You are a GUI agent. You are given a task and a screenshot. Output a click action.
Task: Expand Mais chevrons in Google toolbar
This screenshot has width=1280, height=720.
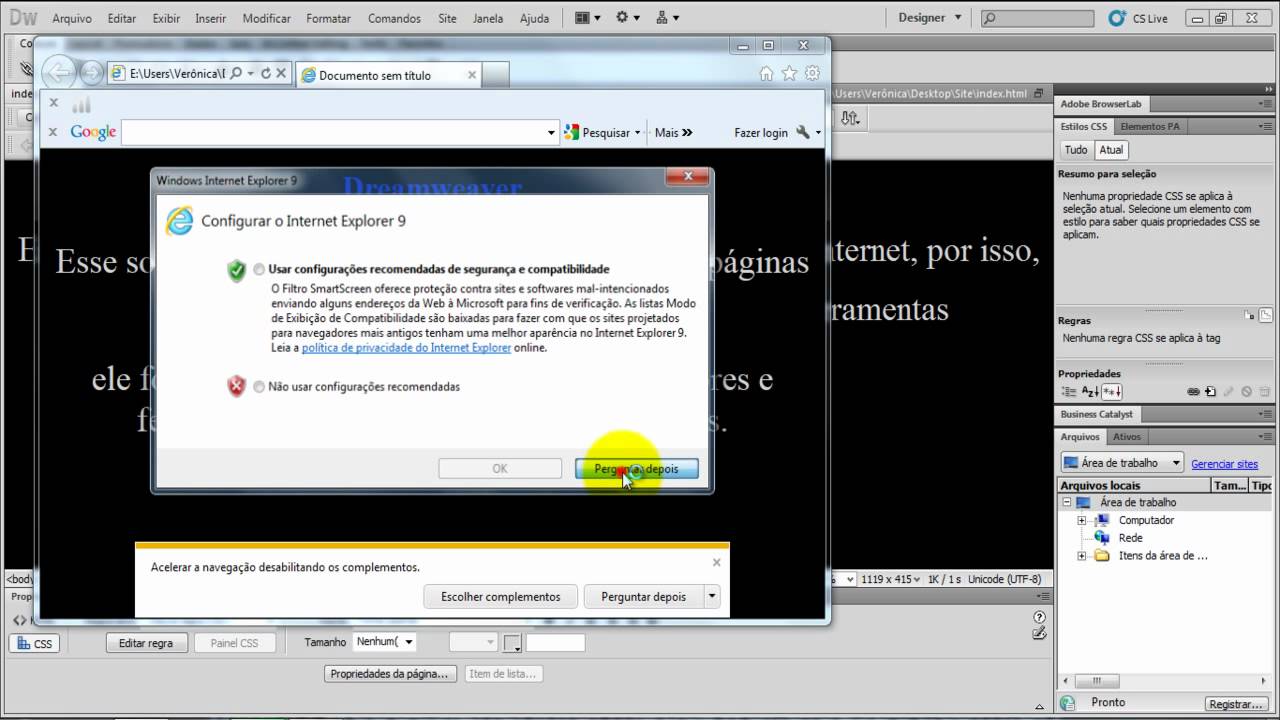(x=687, y=133)
